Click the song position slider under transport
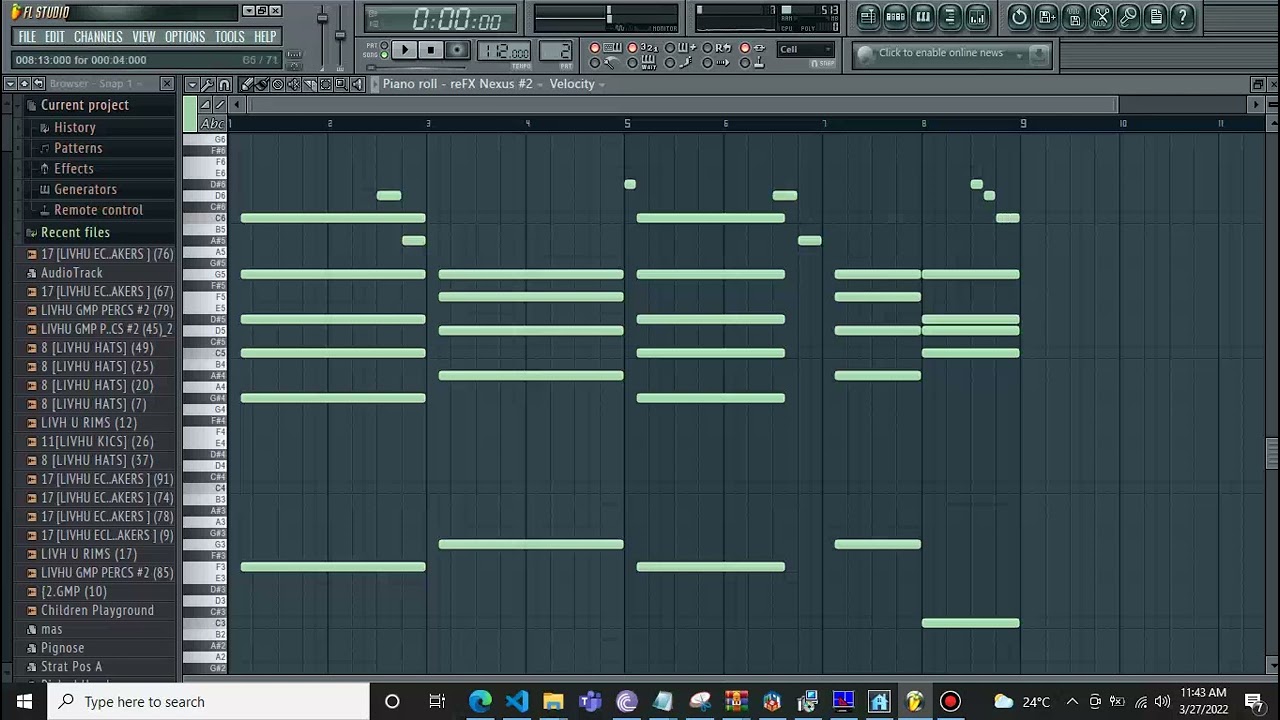 (x=416, y=68)
